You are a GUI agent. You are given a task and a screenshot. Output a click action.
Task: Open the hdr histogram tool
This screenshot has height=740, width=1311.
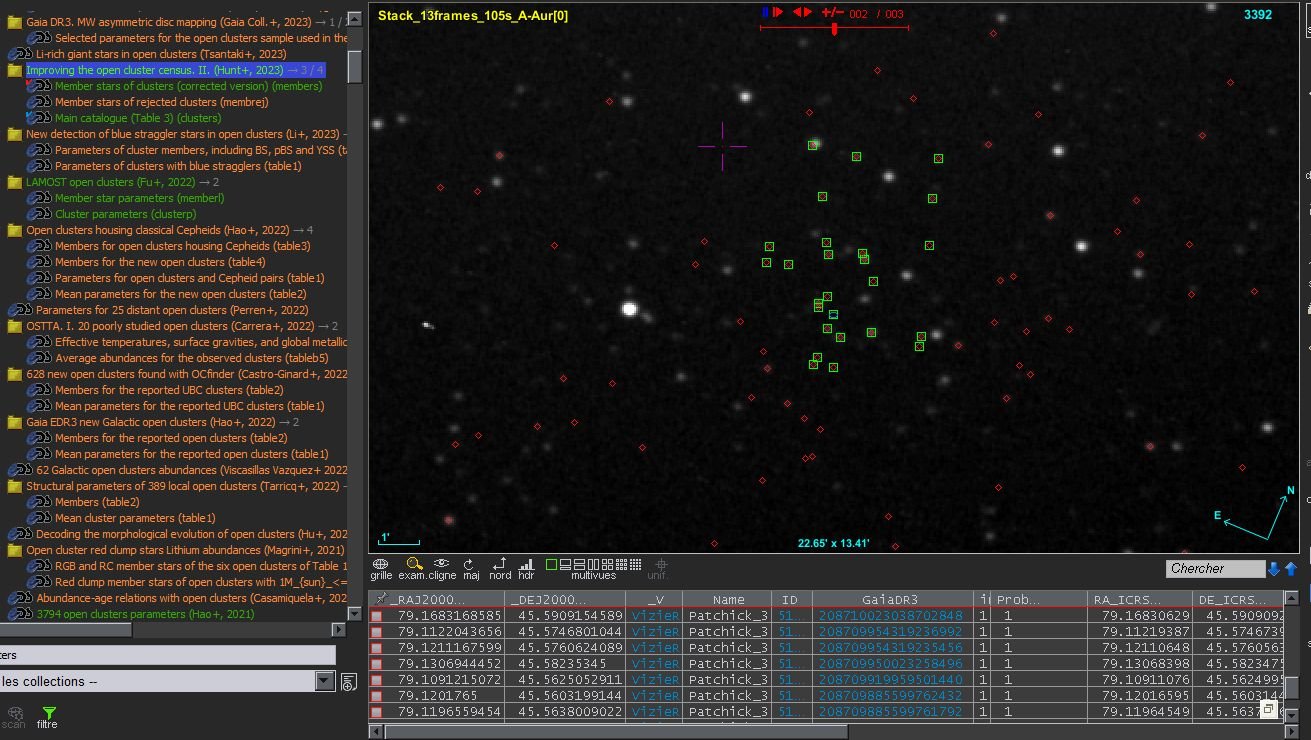pyautogui.click(x=527, y=565)
